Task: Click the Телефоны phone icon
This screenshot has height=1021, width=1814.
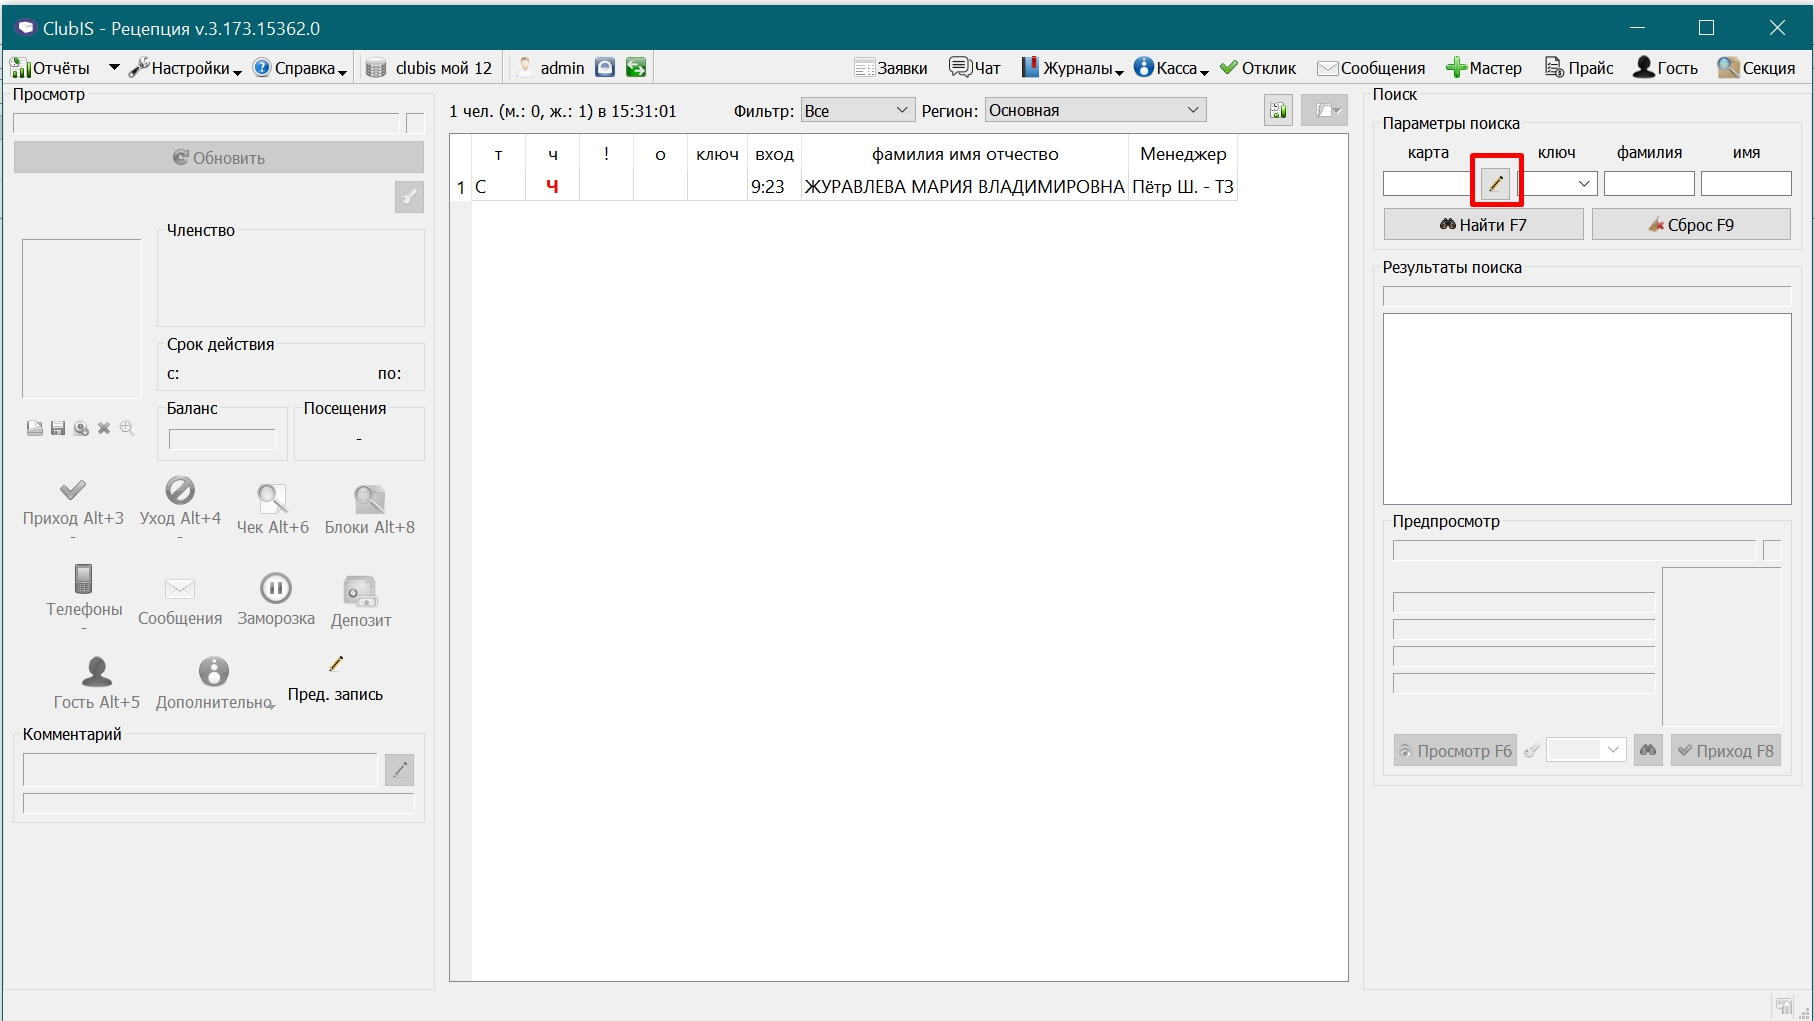Action: coord(84,578)
